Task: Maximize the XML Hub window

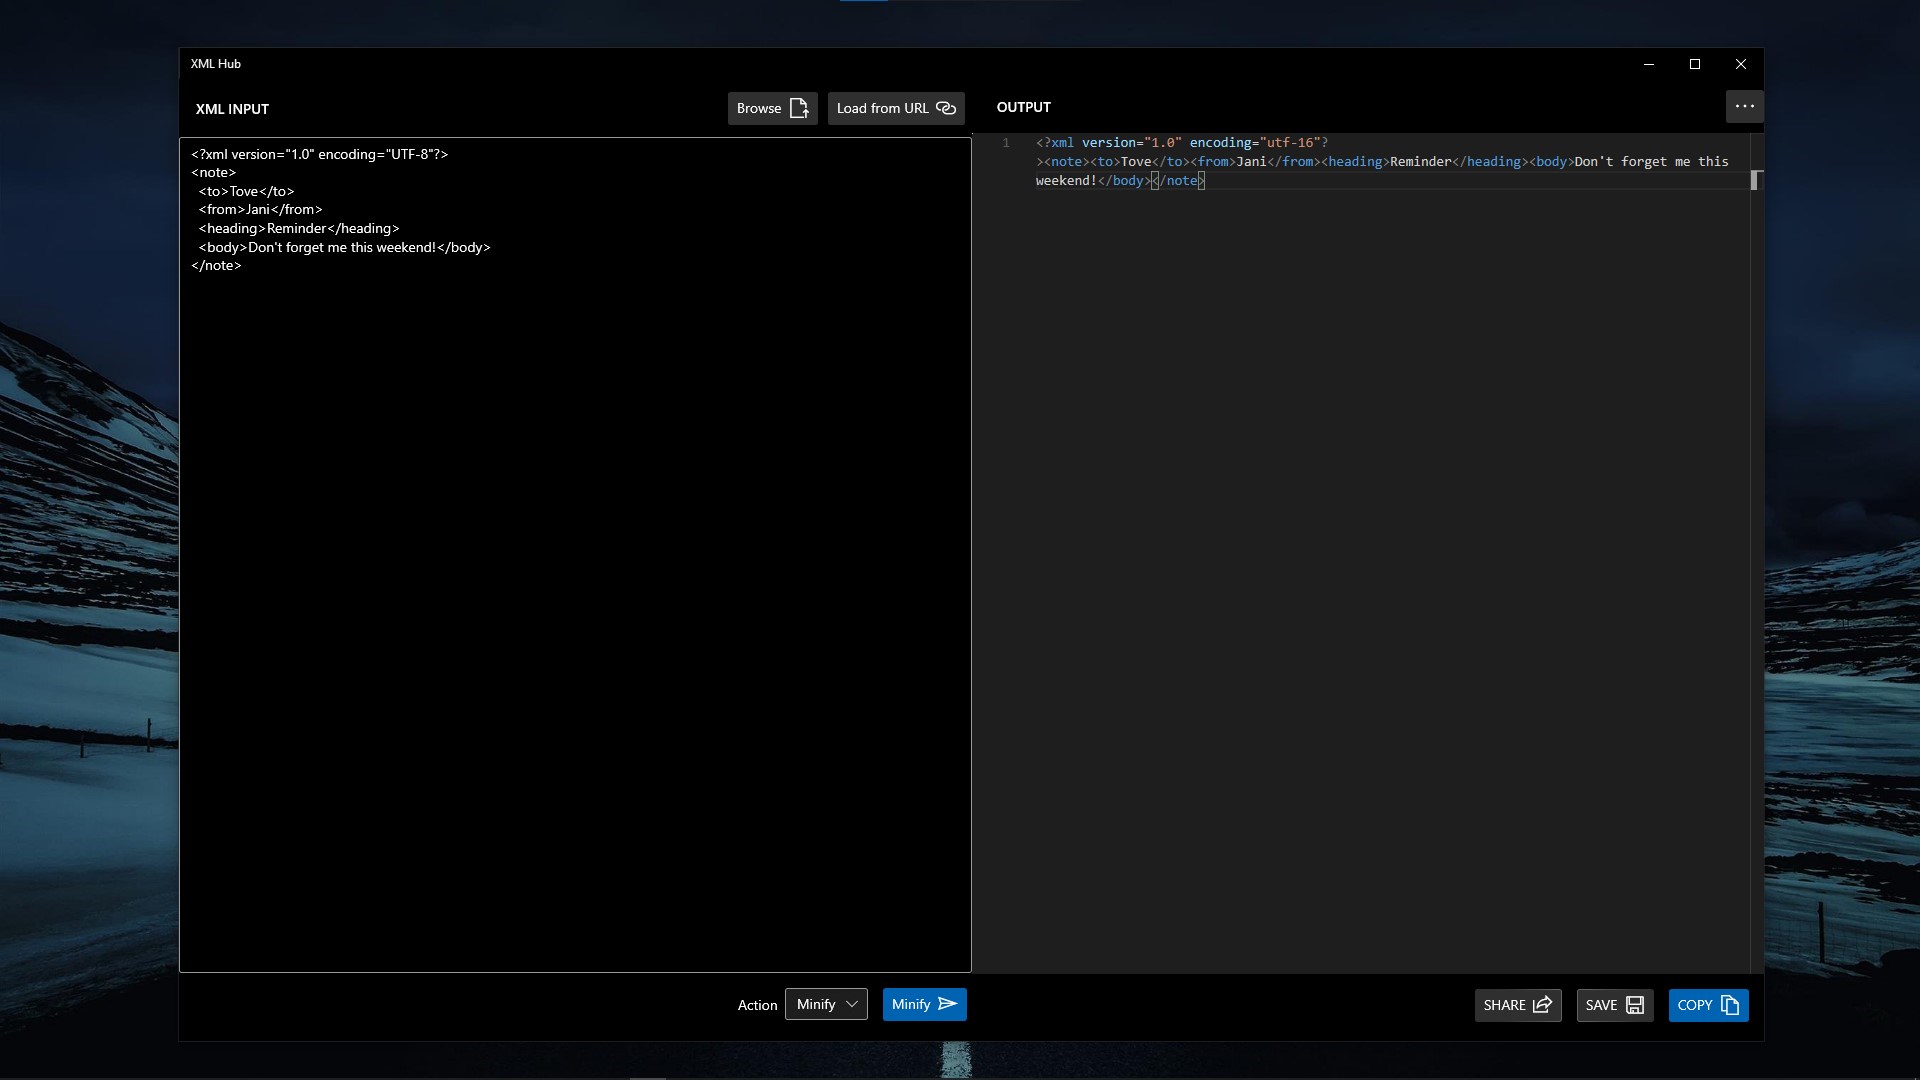Action: [1695, 64]
